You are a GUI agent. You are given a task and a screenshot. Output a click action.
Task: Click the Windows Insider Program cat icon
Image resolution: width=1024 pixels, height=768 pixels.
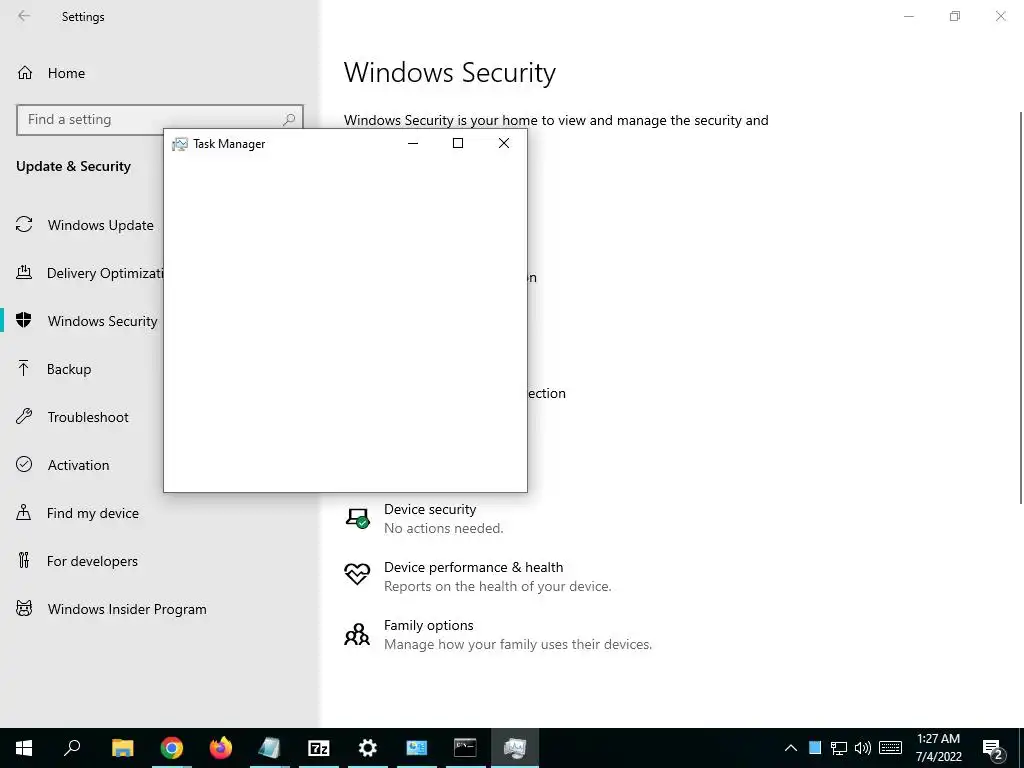click(24, 609)
